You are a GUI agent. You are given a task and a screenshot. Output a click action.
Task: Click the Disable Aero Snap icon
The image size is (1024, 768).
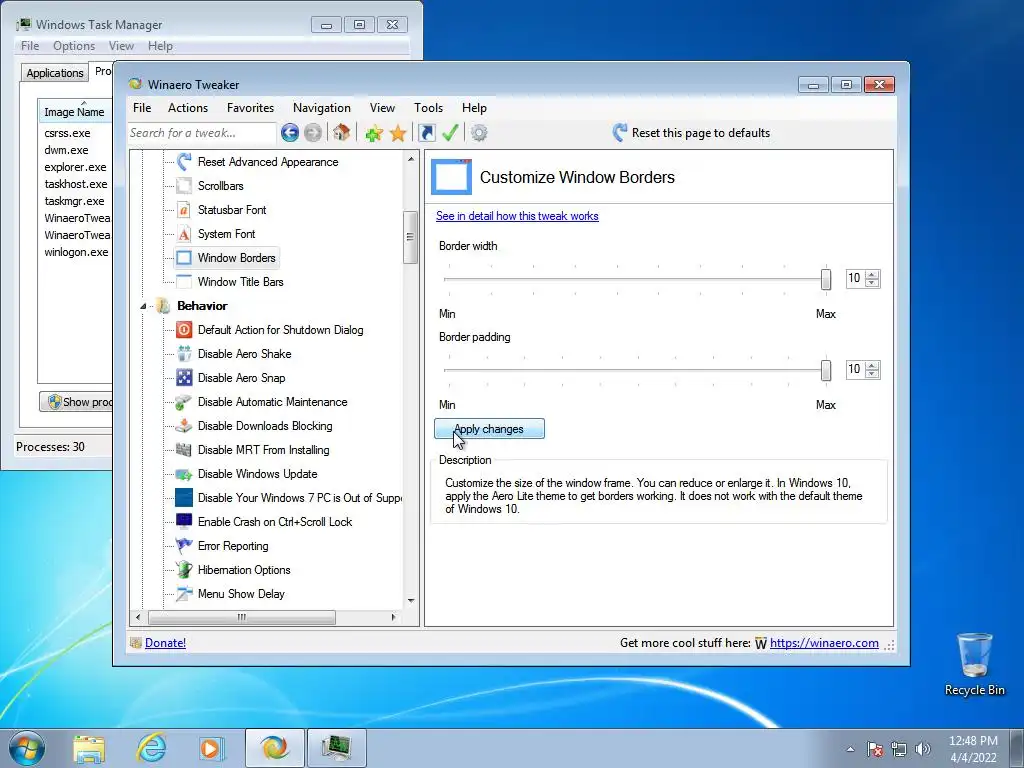point(184,377)
